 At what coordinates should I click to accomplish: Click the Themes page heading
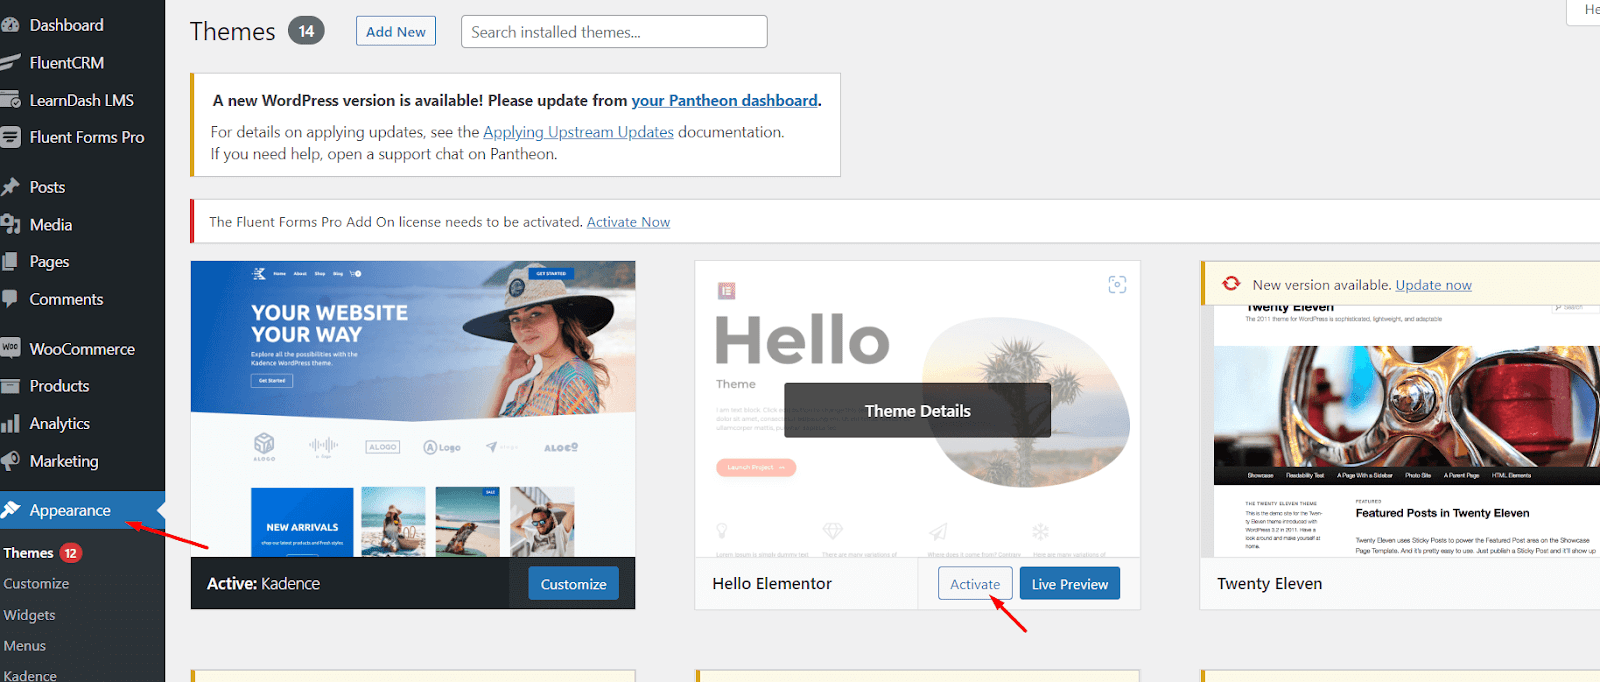pyautogui.click(x=232, y=32)
